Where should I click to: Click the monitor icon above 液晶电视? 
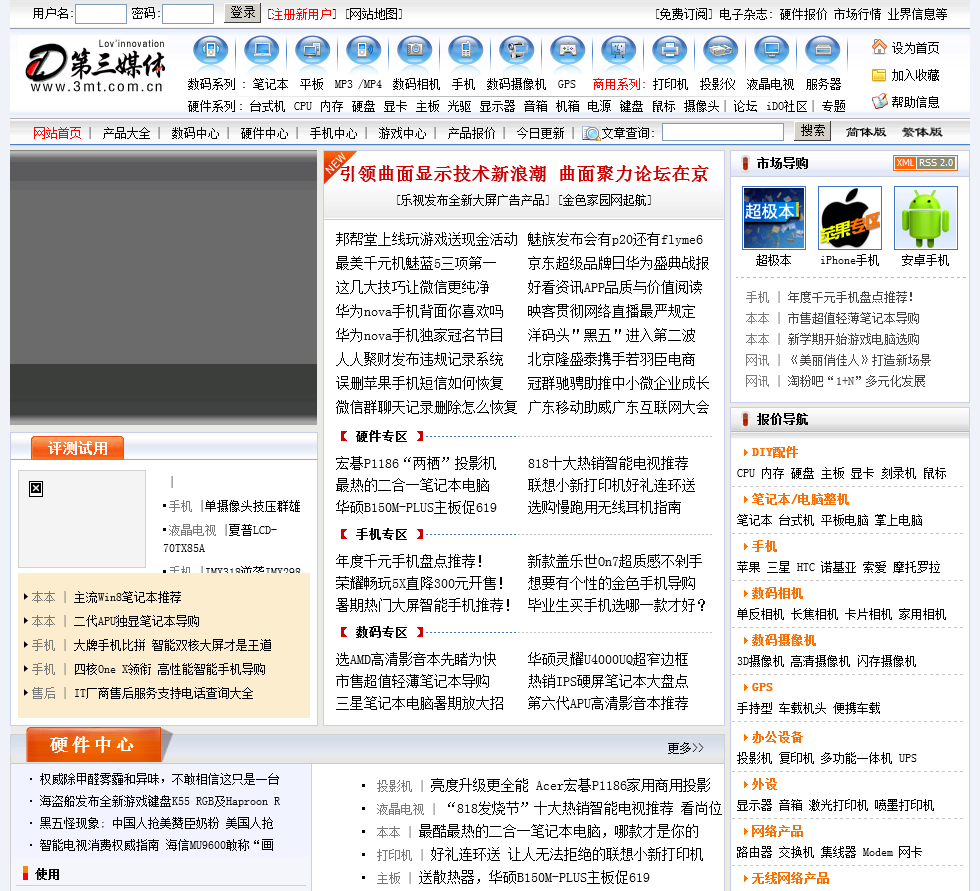tap(772, 51)
